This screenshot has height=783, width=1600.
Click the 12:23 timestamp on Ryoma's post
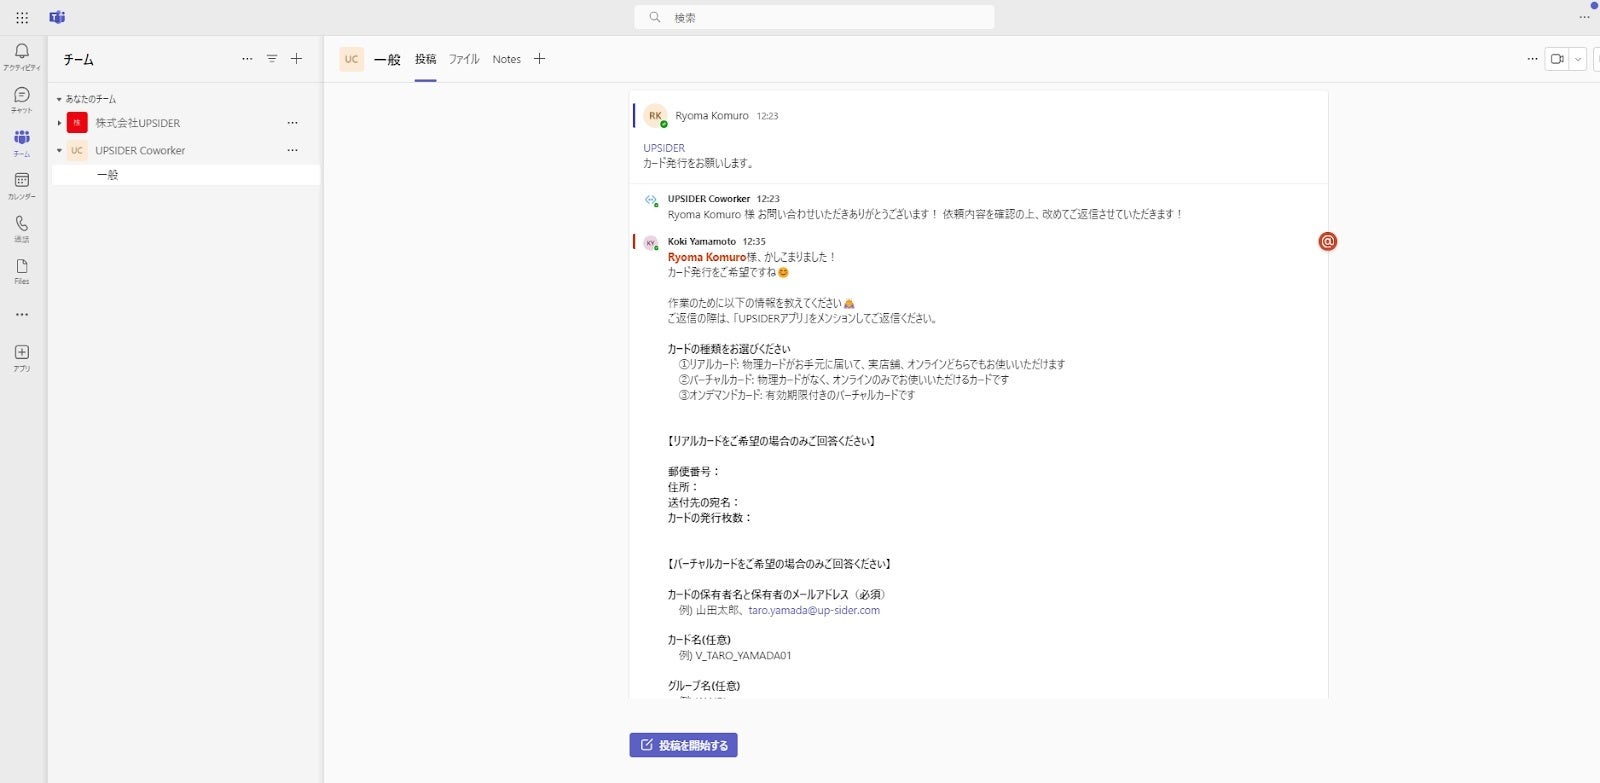[x=767, y=116]
